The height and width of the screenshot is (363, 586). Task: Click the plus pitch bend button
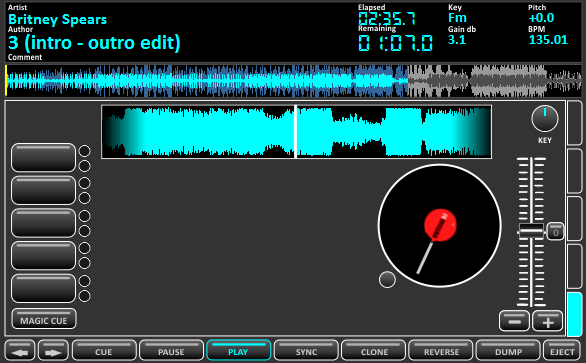(x=548, y=321)
